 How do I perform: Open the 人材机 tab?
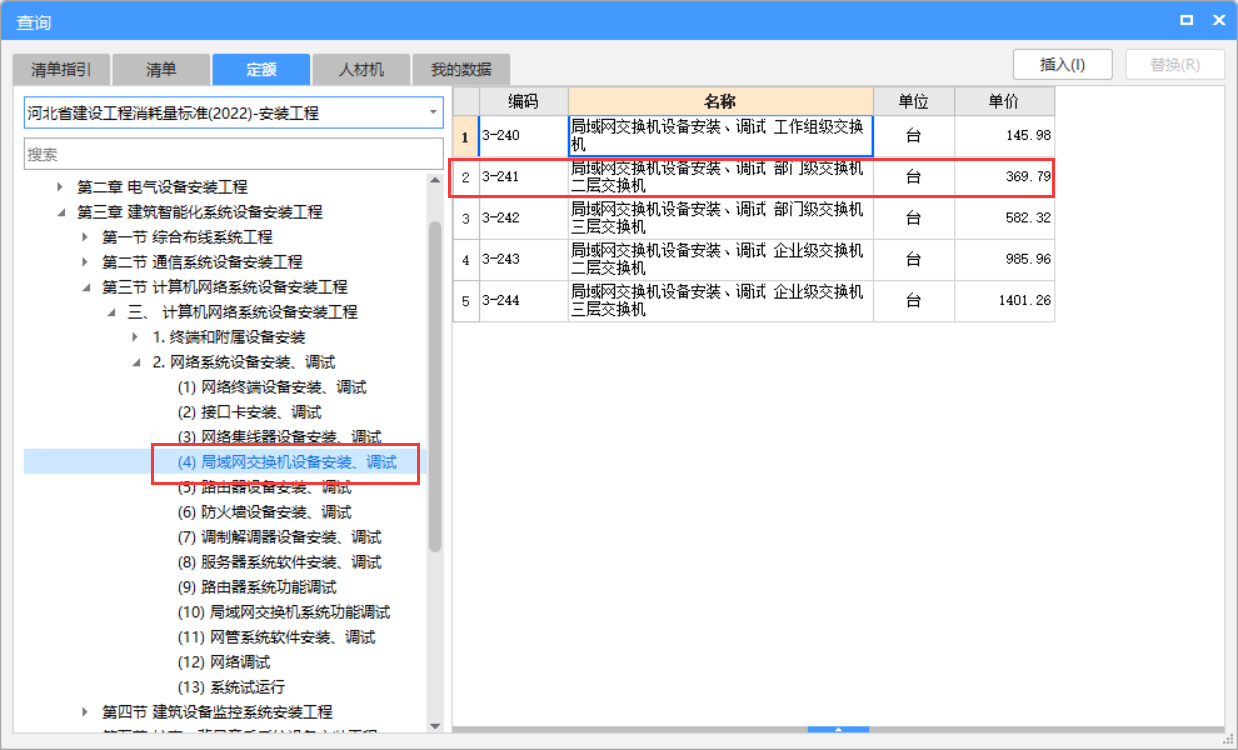tap(361, 70)
